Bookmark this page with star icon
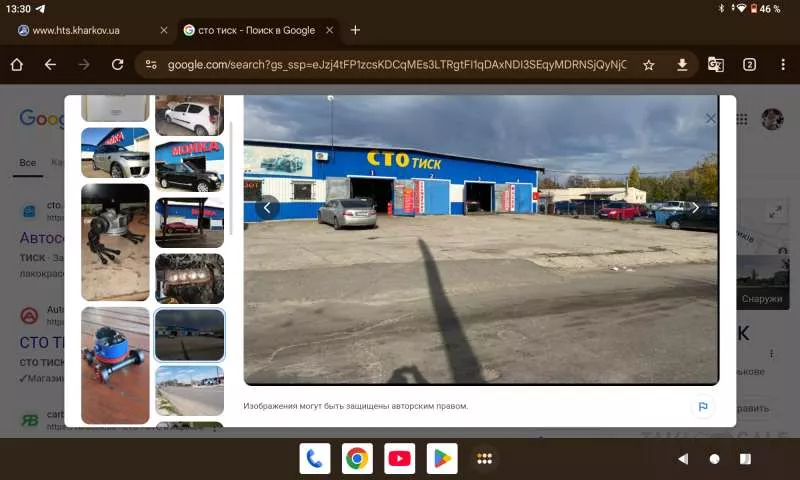Image resolution: width=800 pixels, height=480 pixels. (x=648, y=64)
